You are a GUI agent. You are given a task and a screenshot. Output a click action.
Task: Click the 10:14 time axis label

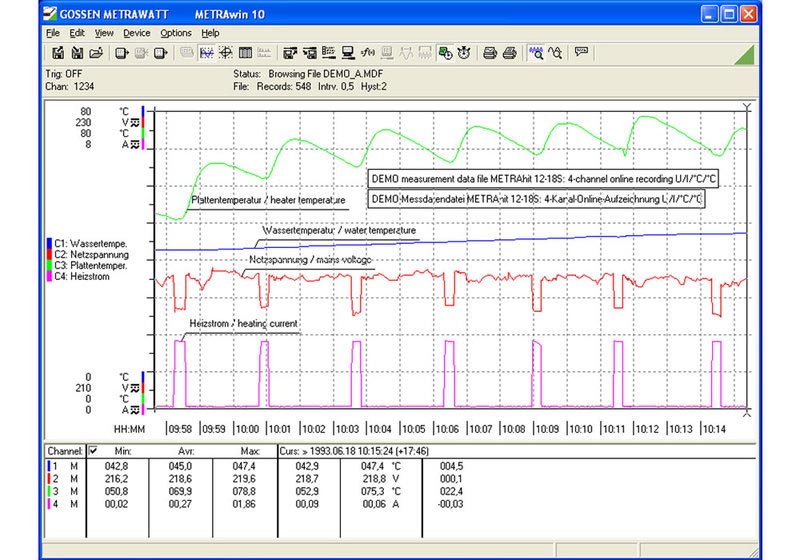(x=714, y=429)
